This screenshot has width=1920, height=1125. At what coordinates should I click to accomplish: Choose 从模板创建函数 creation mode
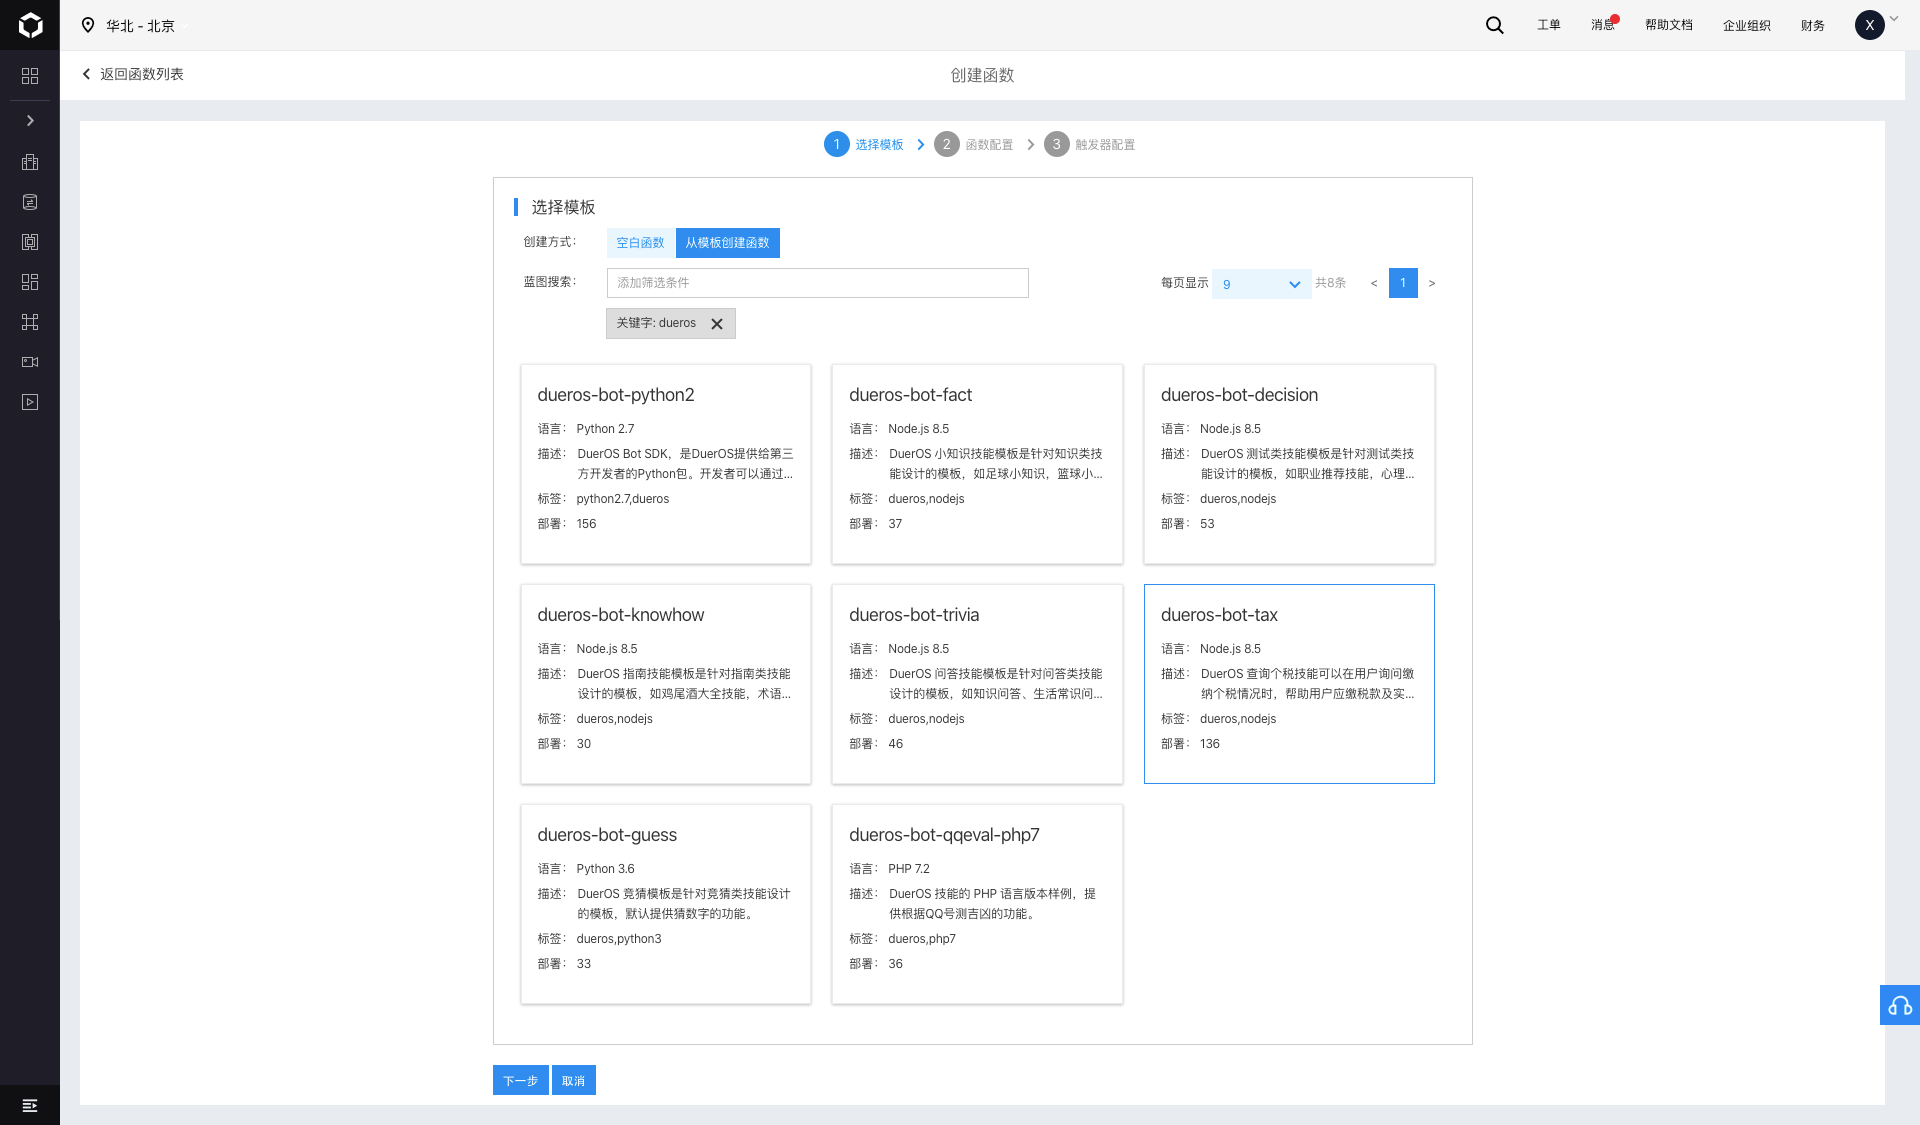coord(727,243)
